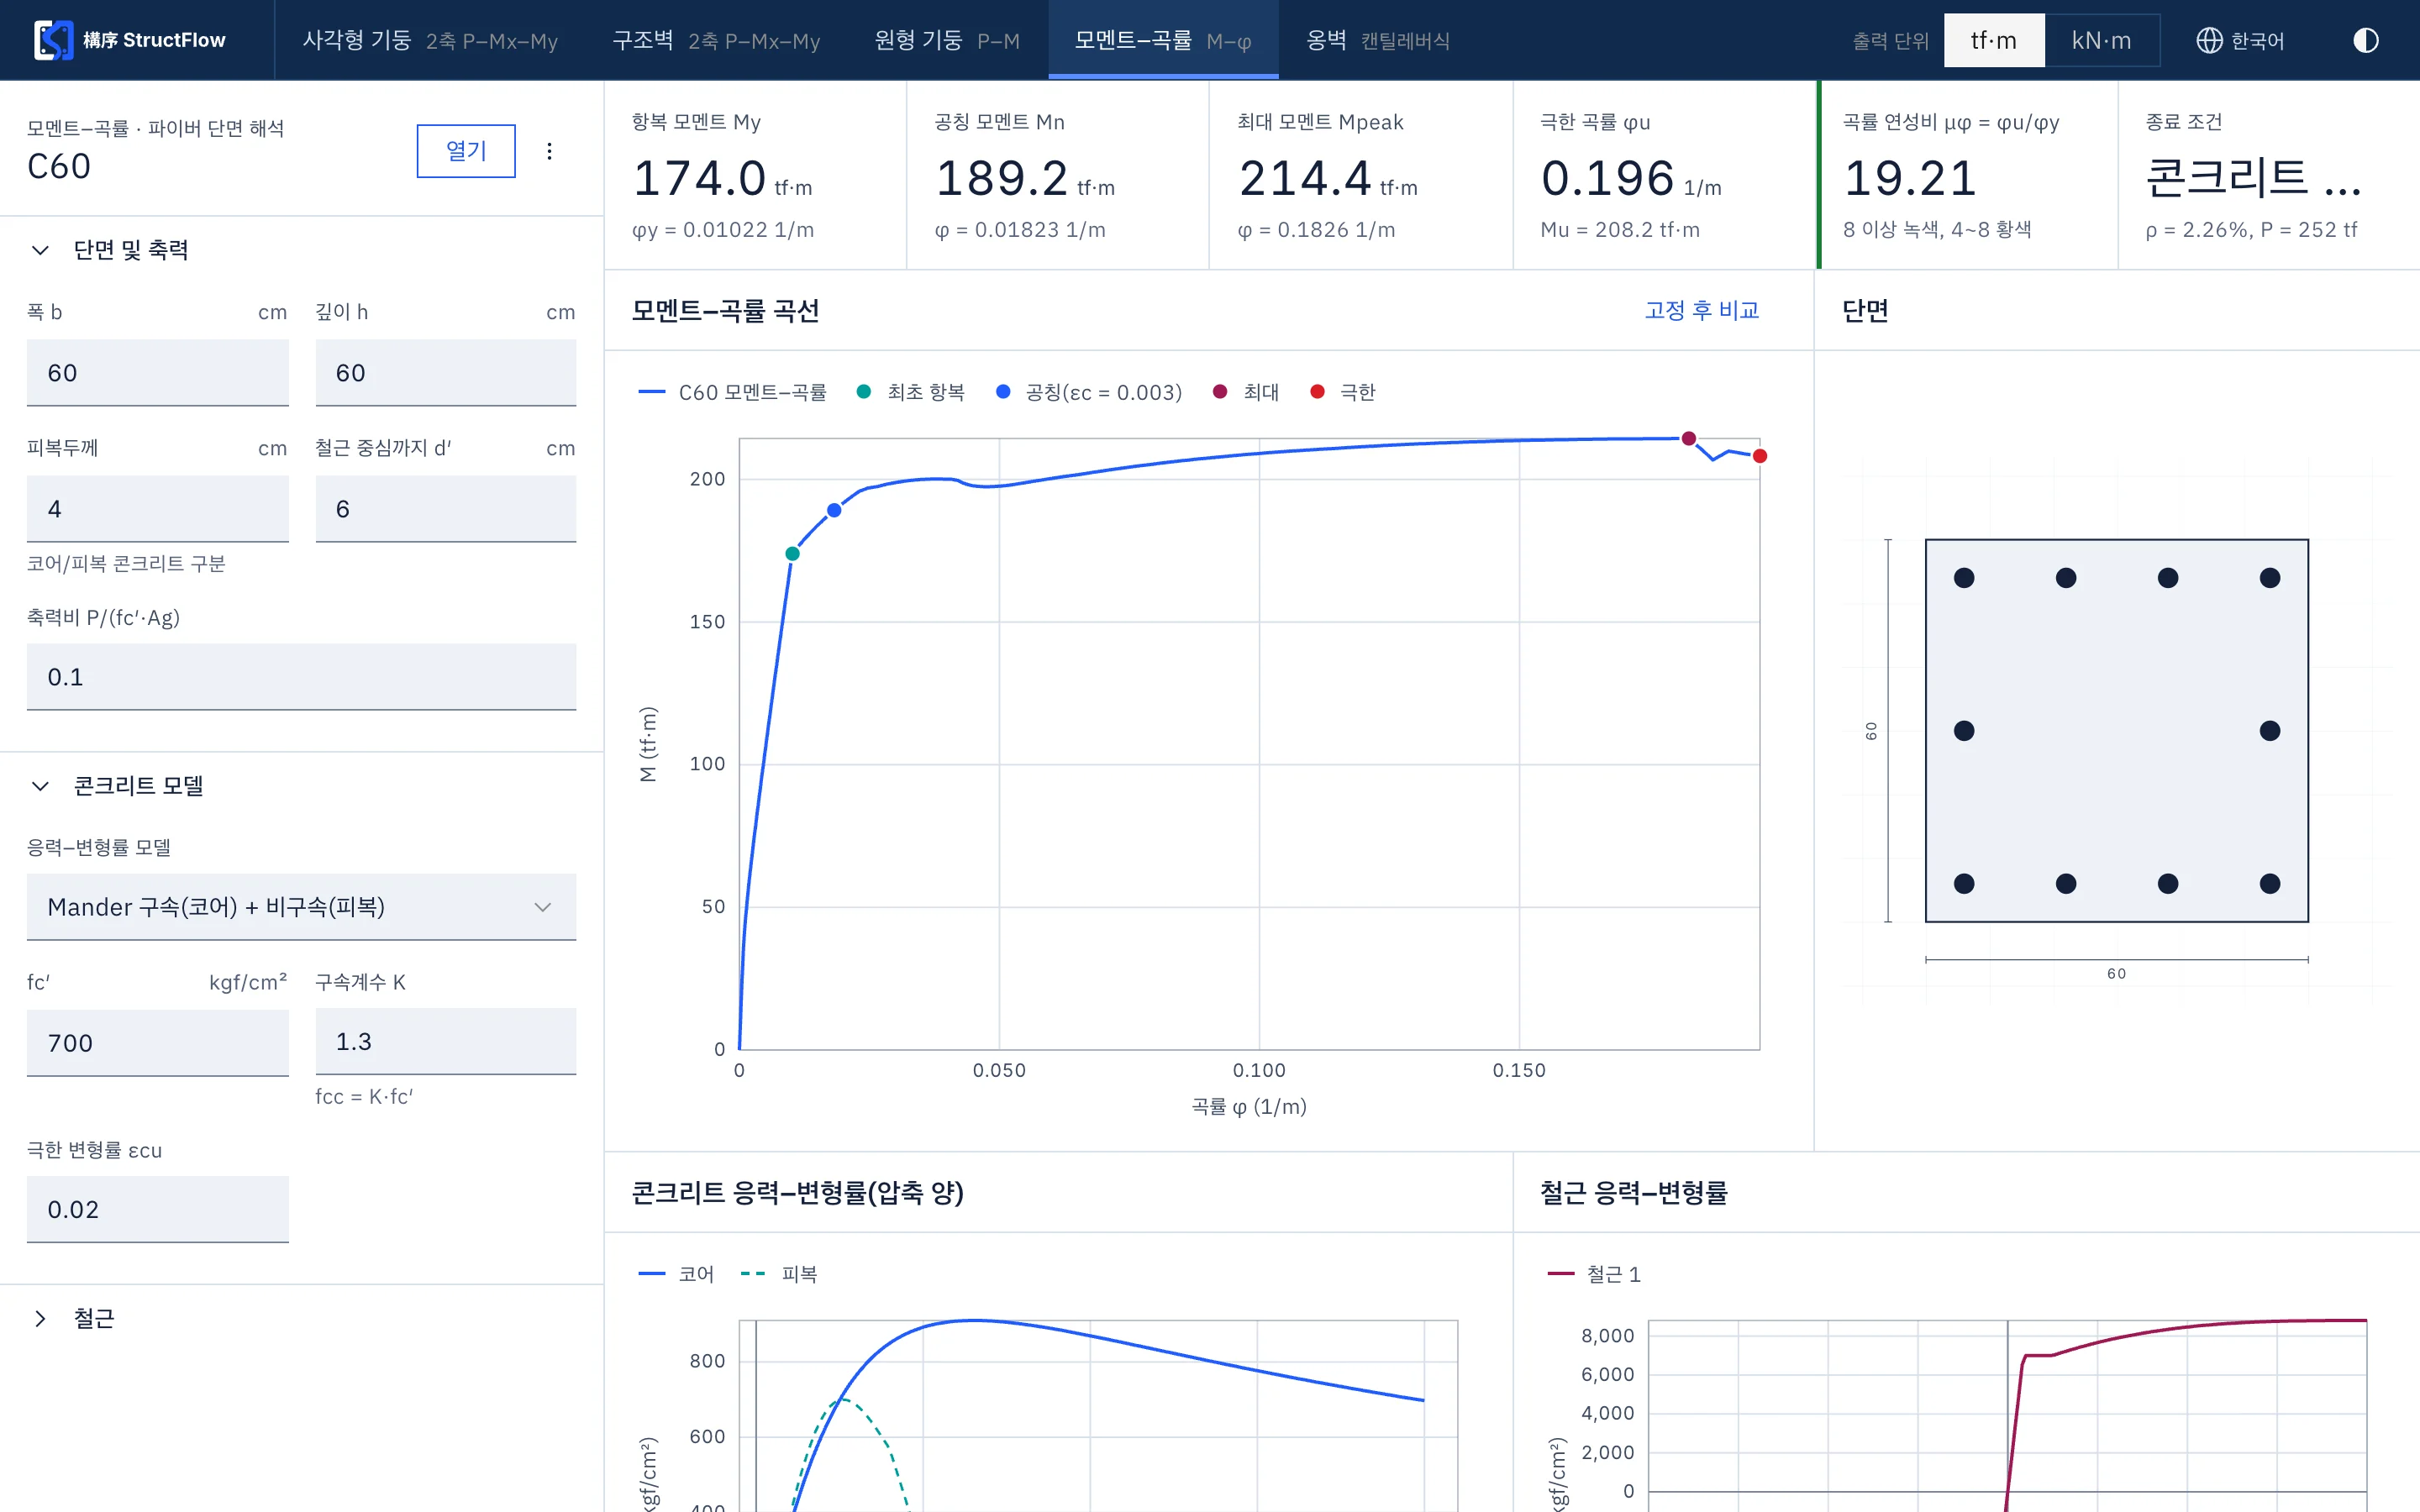The width and height of the screenshot is (2420, 1512).
Task: Click the 고정 후 비교 link
Action: pos(1701,310)
